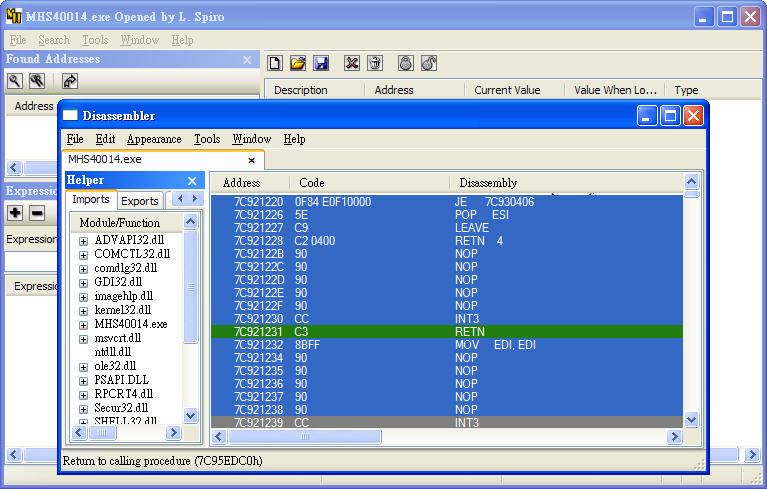Open the Disassembler Window menu
Screen dimensions: 767x489
click(x=251, y=139)
